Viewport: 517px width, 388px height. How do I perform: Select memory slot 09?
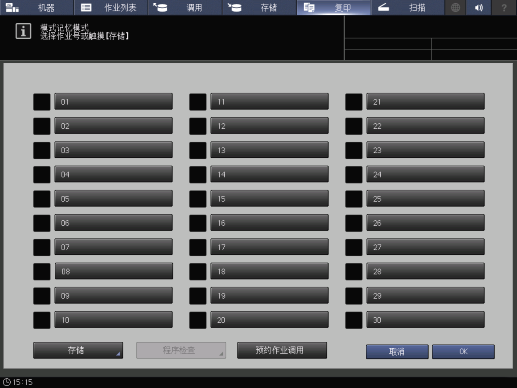pos(114,296)
